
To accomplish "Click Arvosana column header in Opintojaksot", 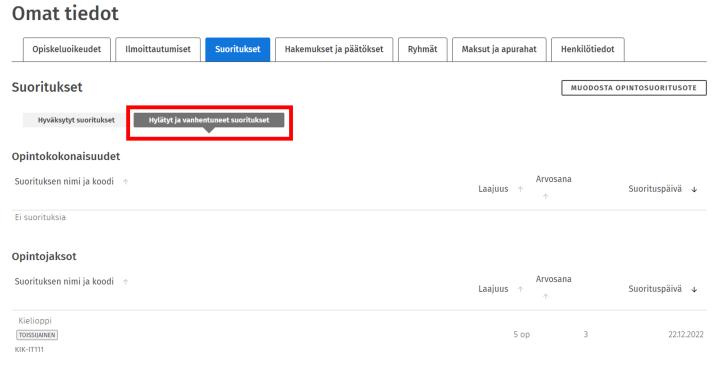I will pos(553,279).
